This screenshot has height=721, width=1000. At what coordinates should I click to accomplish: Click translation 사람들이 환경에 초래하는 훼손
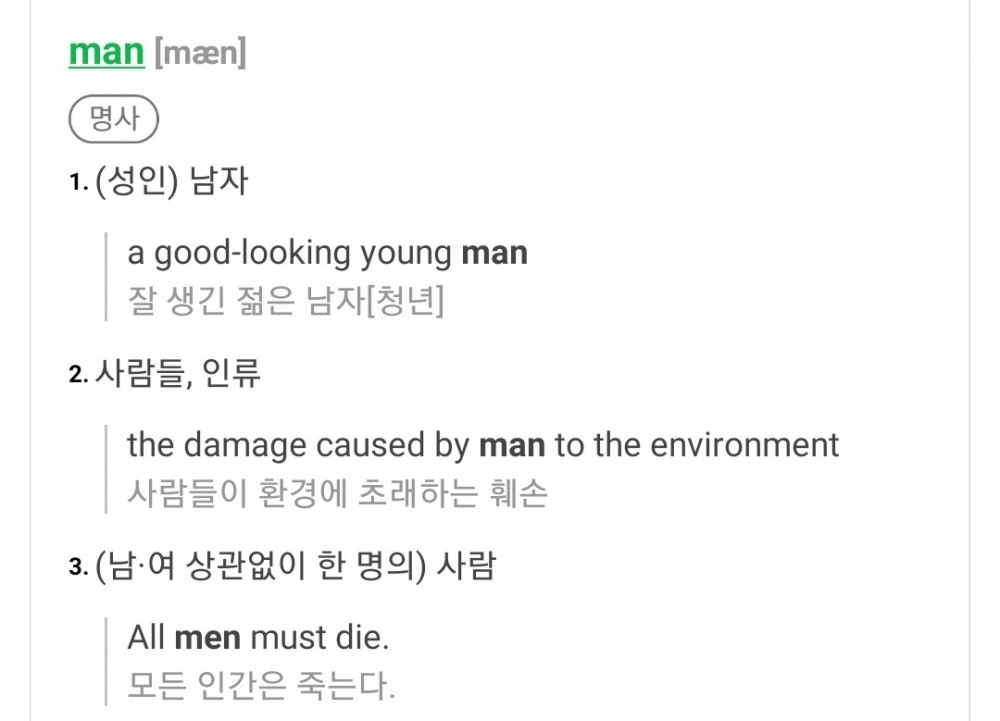point(337,493)
